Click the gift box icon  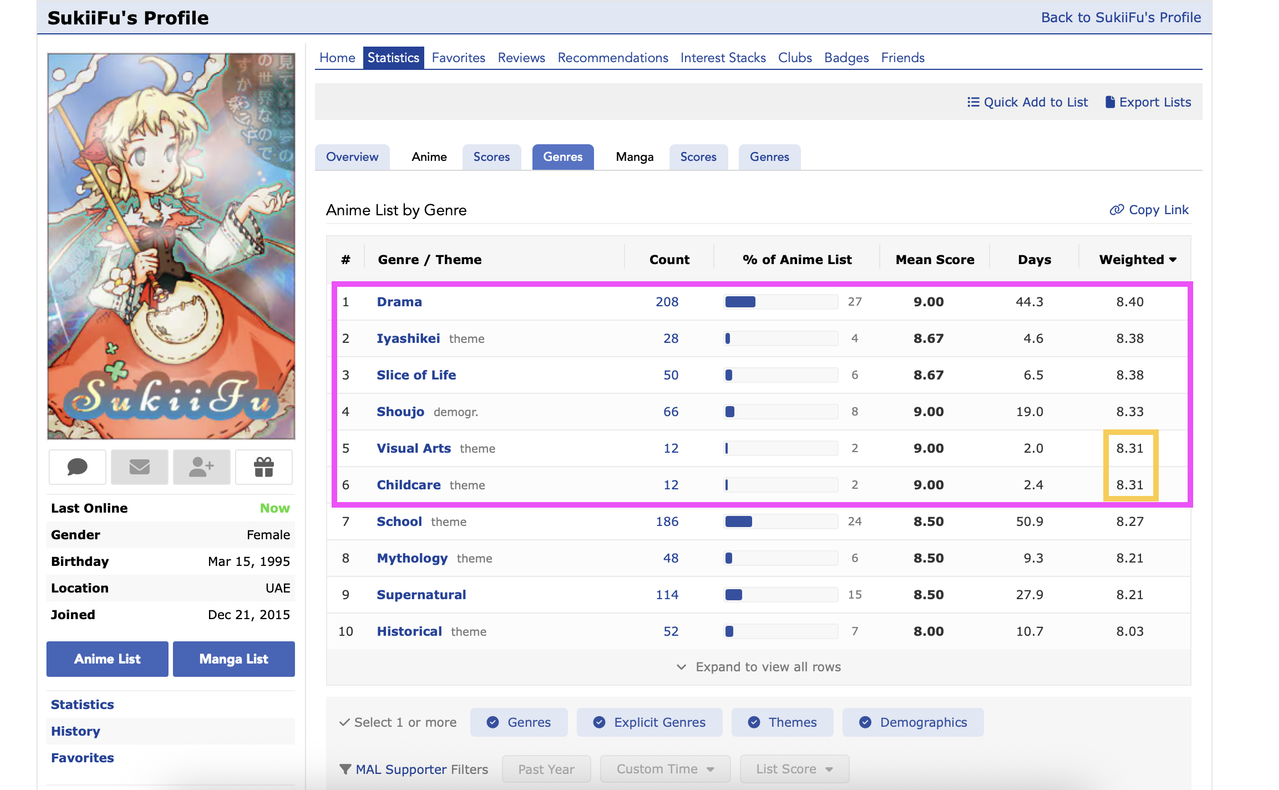coord(263,467)
